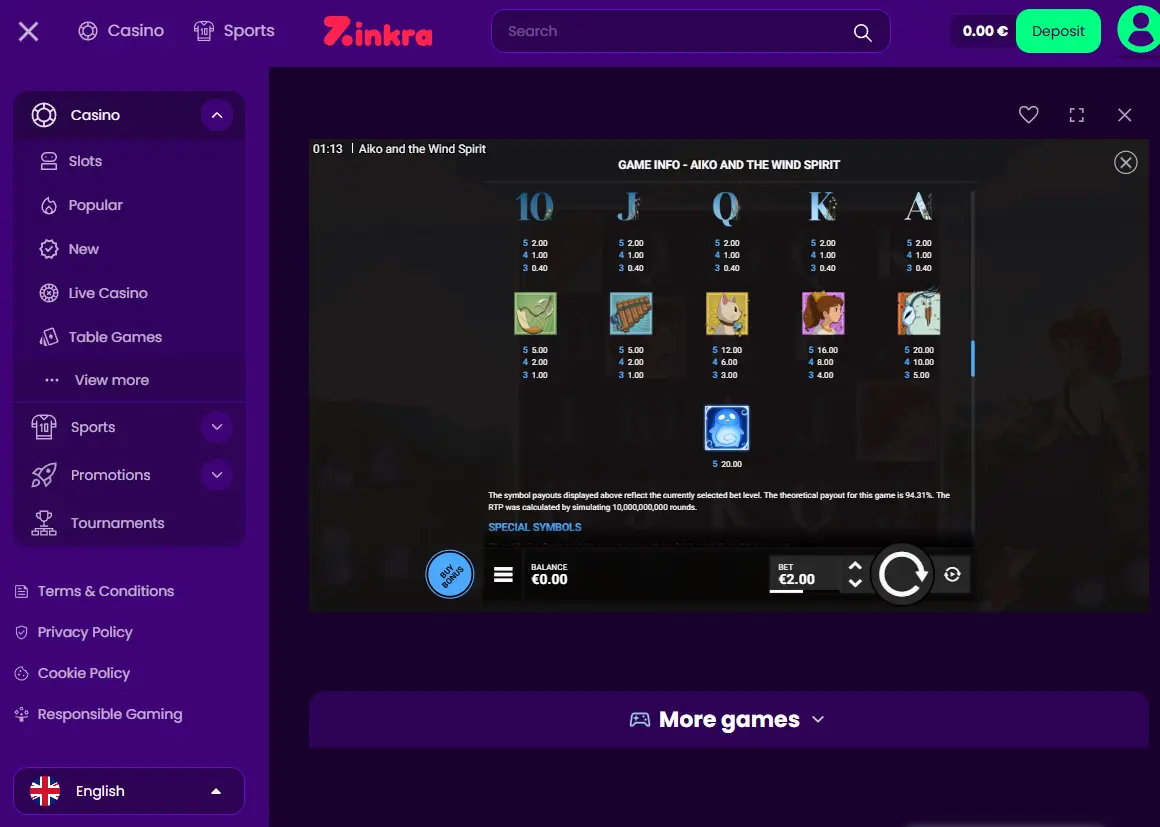1160x827 pixels.
Task: Click the Aiko girl symbol tile
Action: tap(823, 313)
